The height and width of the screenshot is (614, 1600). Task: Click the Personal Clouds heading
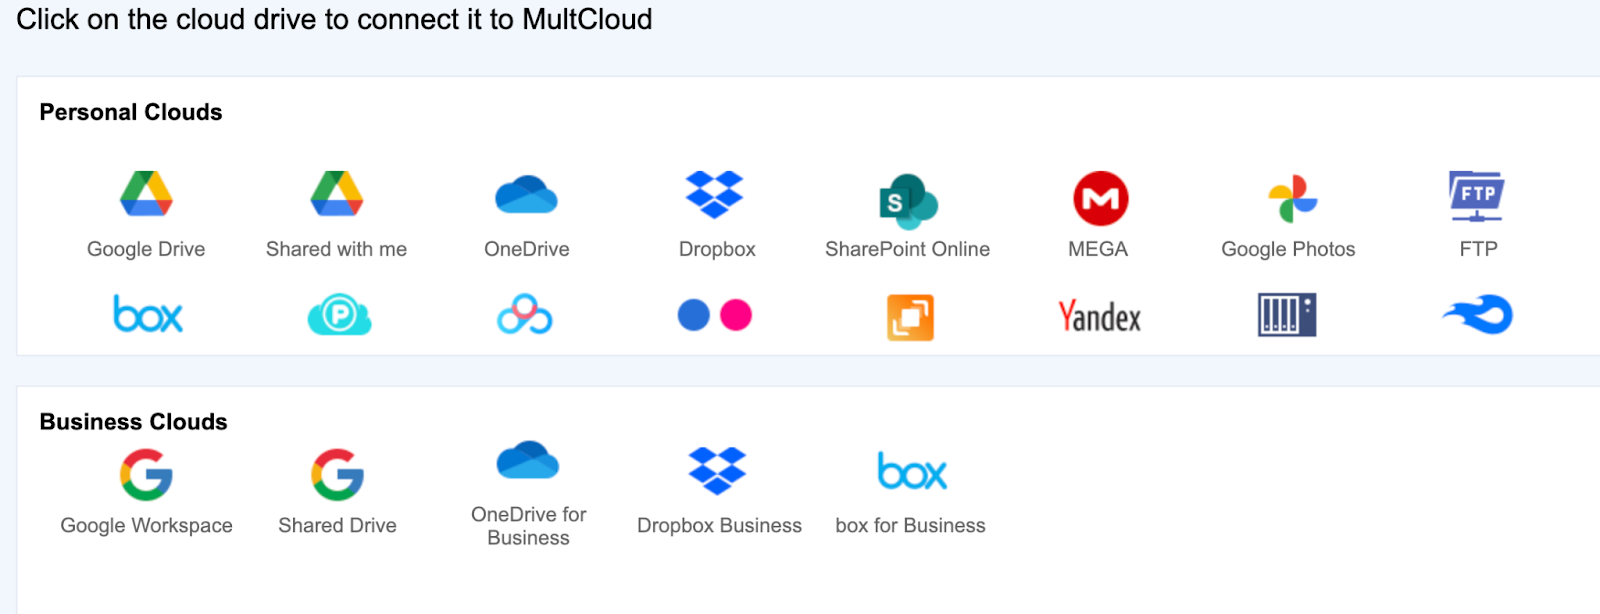pyautogui.click(x=131, y=112)
